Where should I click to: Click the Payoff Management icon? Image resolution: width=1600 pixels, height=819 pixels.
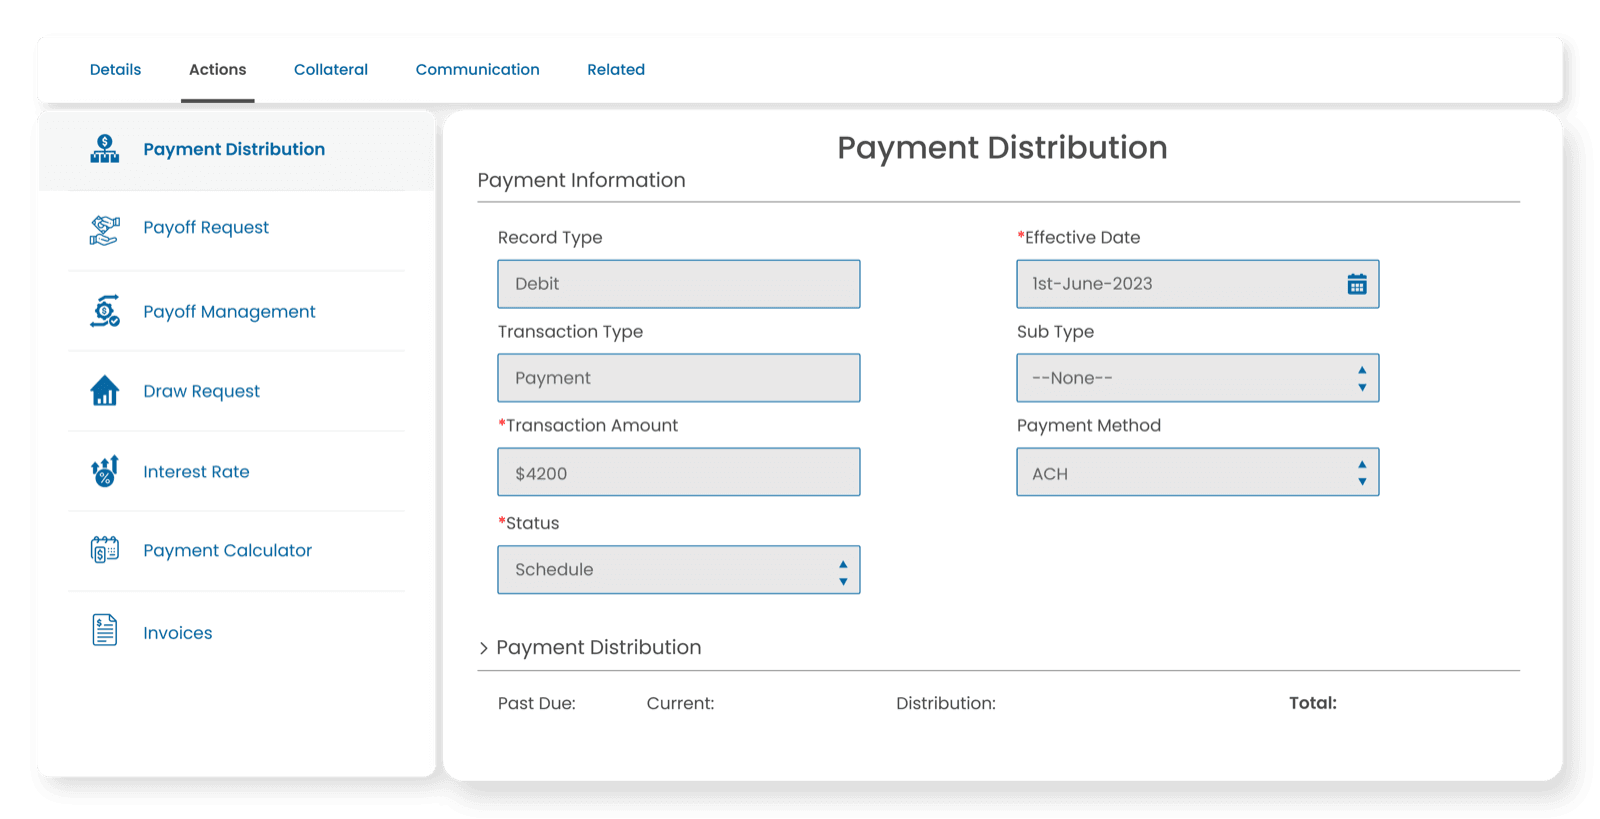point(104,311)
